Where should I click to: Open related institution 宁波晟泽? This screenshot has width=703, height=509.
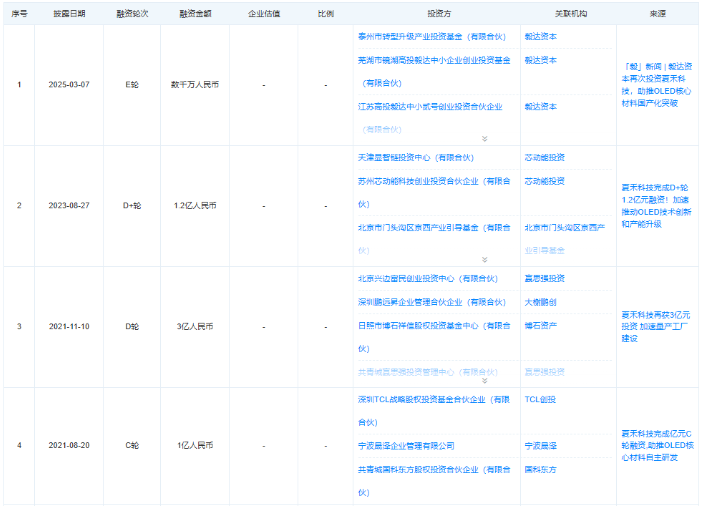click(x=540, y=446)
